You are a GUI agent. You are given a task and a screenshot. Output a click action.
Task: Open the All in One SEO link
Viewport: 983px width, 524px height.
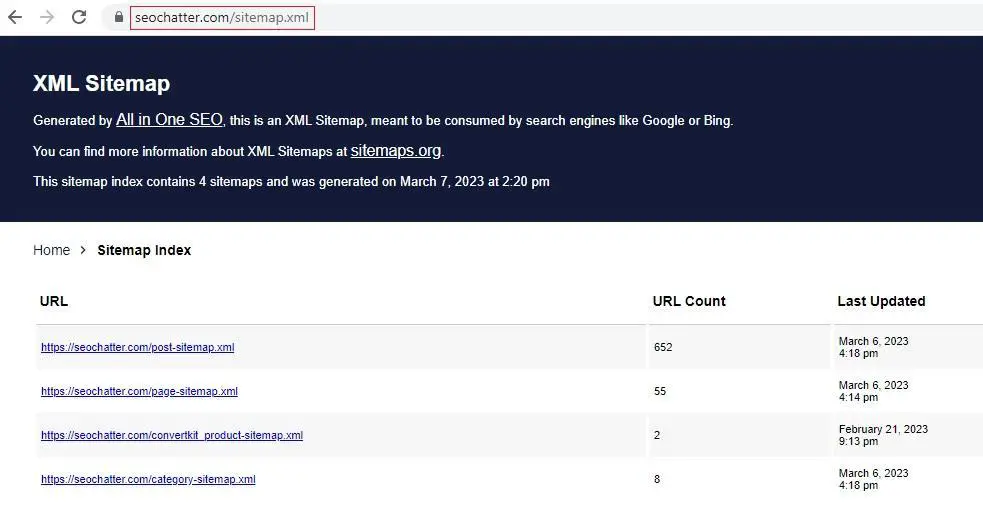tap(169, 120)
